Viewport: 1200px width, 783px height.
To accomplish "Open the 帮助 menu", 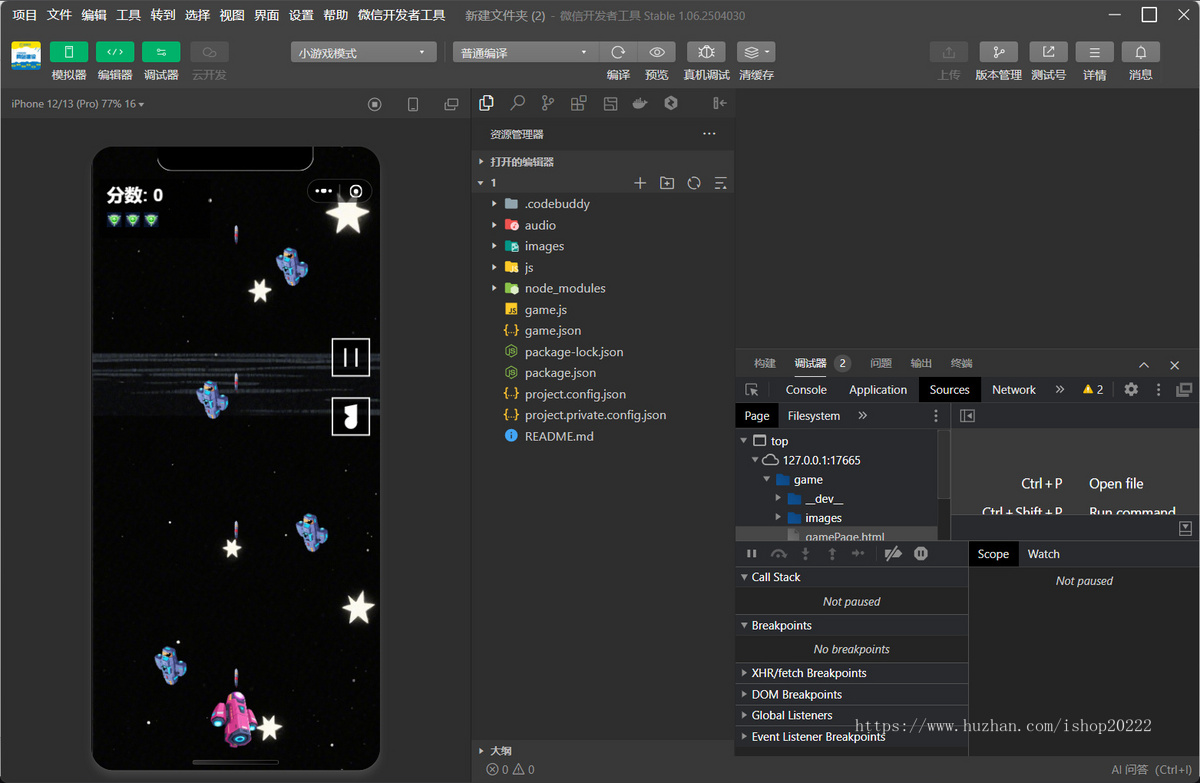I will click(x=336, y=15).
